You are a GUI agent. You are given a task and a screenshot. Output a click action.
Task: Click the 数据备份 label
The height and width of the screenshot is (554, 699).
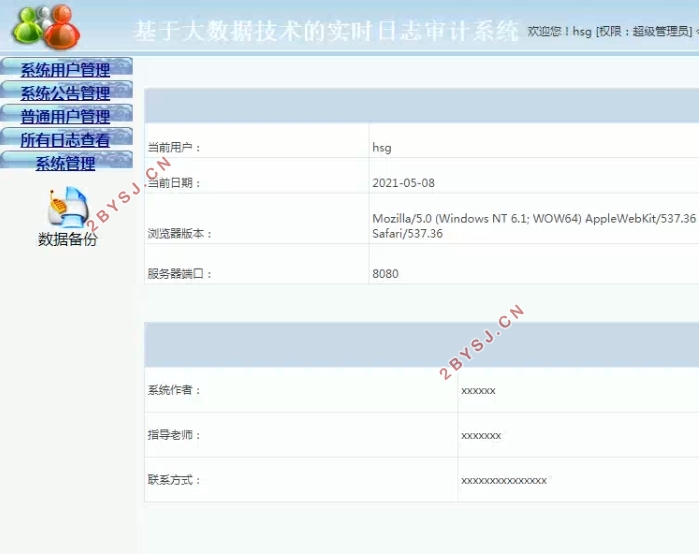[x=68, y=239]
